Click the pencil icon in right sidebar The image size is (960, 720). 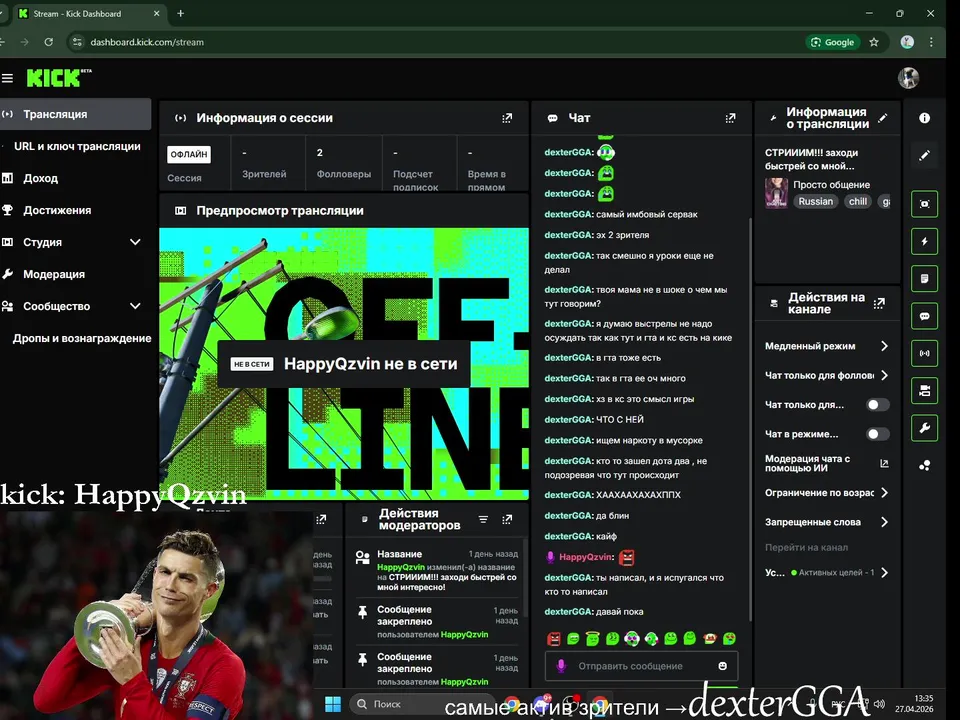924,156
